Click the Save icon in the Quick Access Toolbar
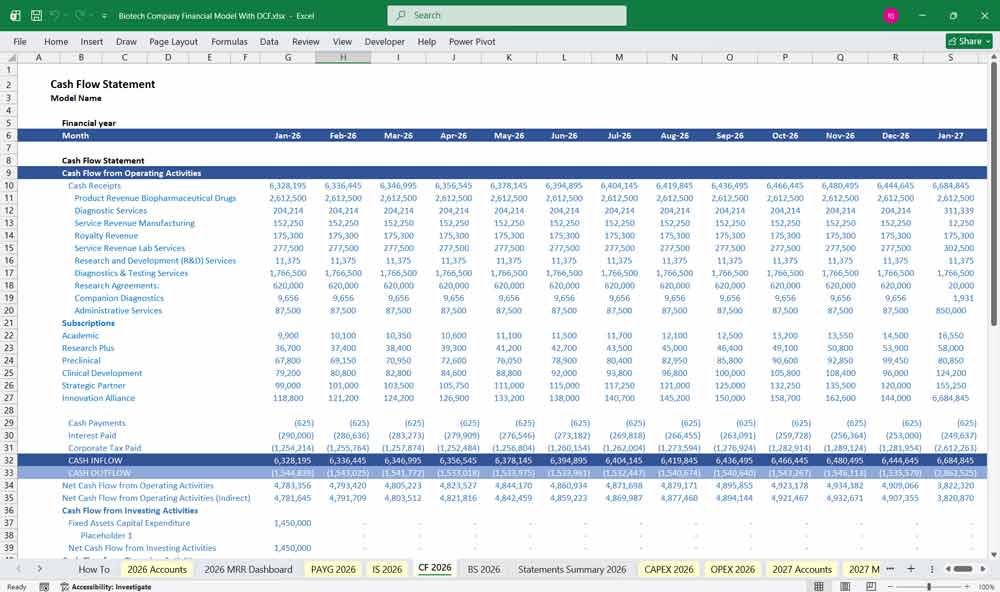The width and height of the screenshot is (1000, 592). click(x=36, y=15)
